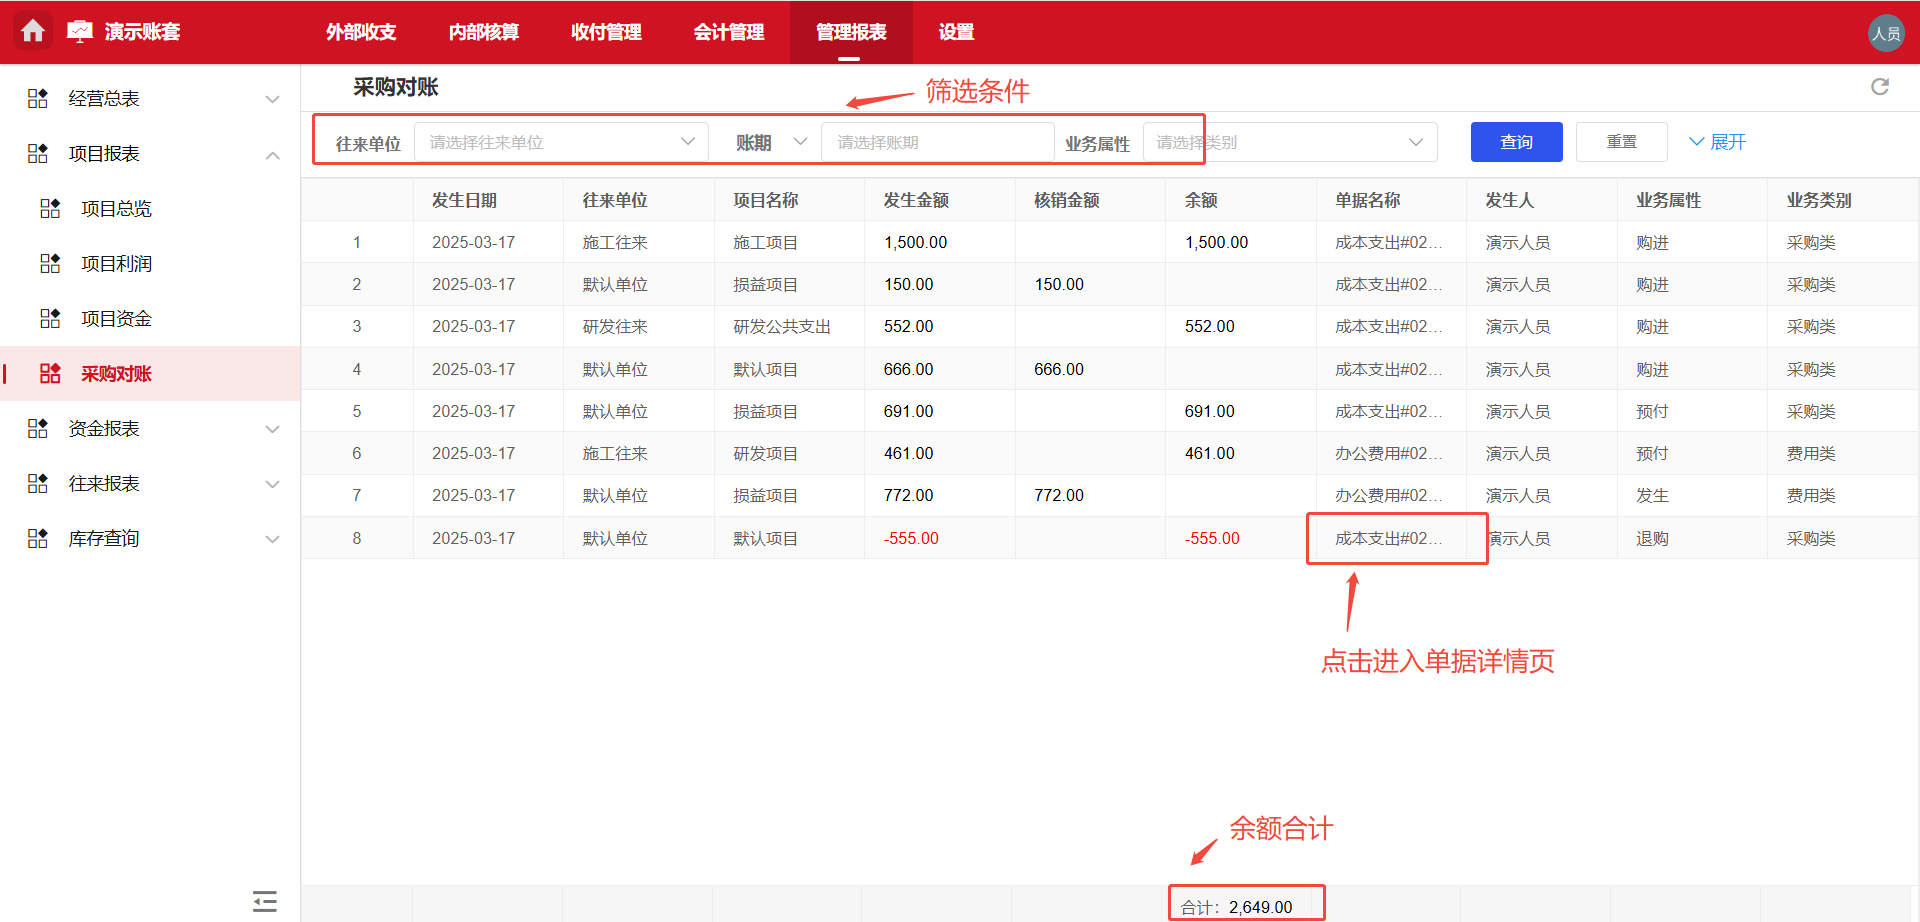1920x922 pixels.
Task: Expand the 往来报表 sidebar section
Action: (x=272, y=483)
